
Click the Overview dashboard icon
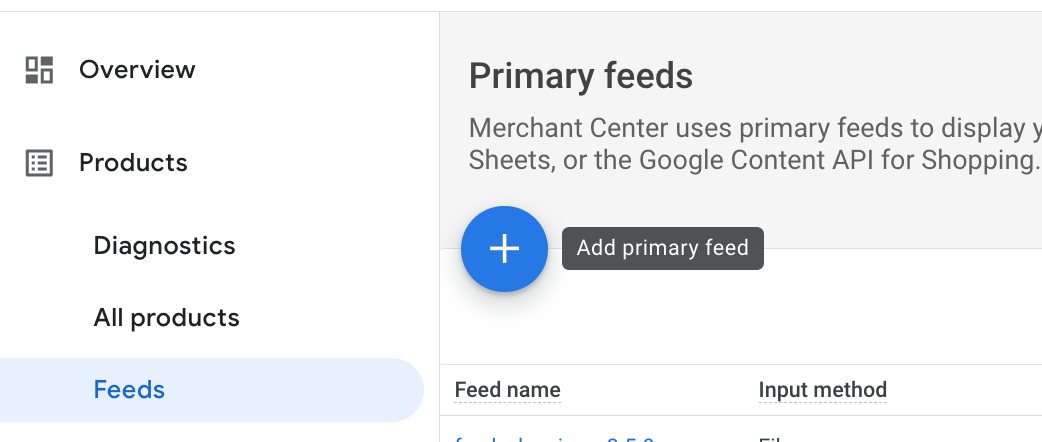pos(39,70)
